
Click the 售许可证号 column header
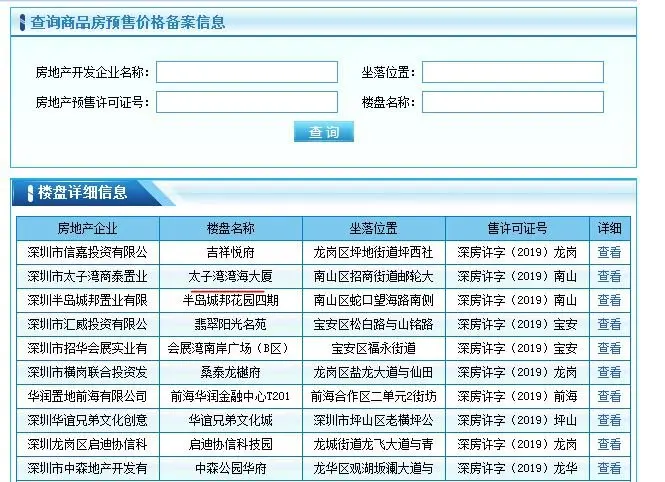click(x=517, y=228)
